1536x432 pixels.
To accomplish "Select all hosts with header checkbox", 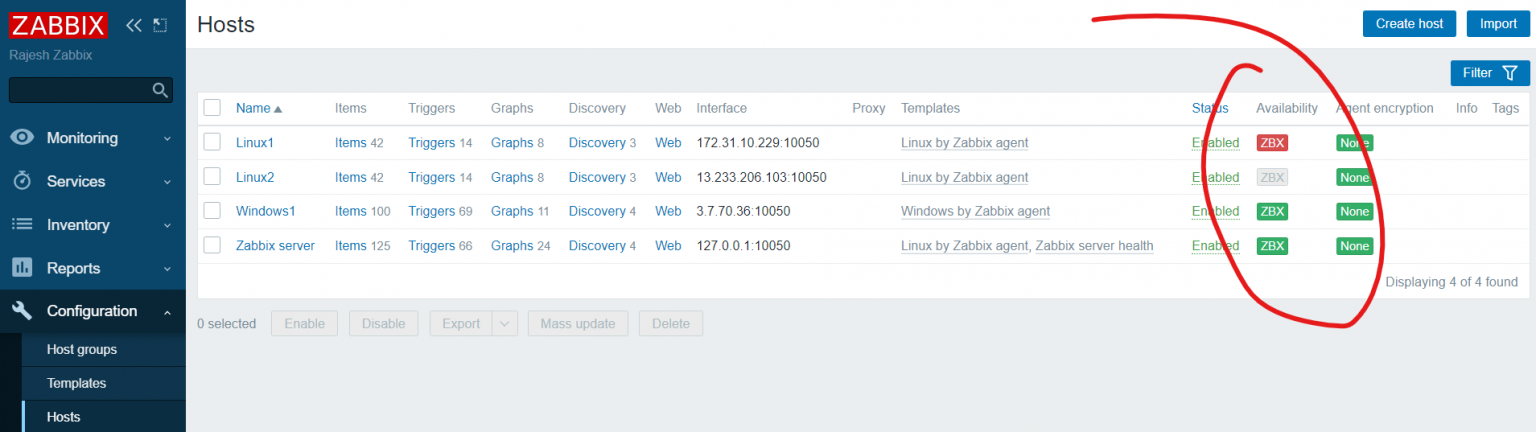I will tap(212, 108).
